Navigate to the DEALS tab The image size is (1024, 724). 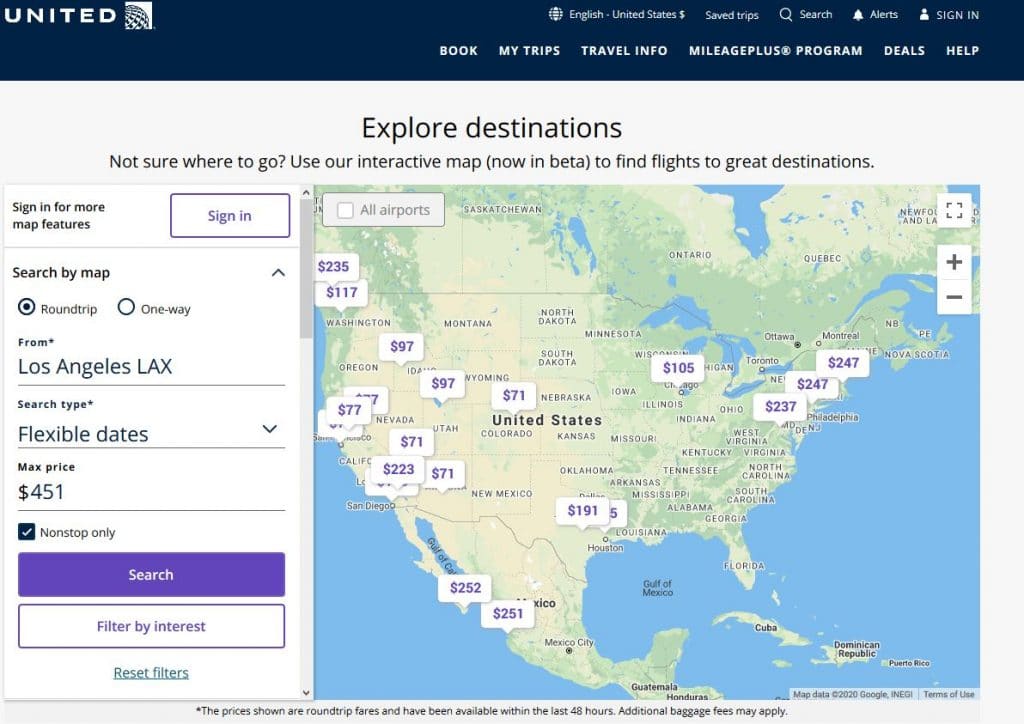[x=904, y=50]
